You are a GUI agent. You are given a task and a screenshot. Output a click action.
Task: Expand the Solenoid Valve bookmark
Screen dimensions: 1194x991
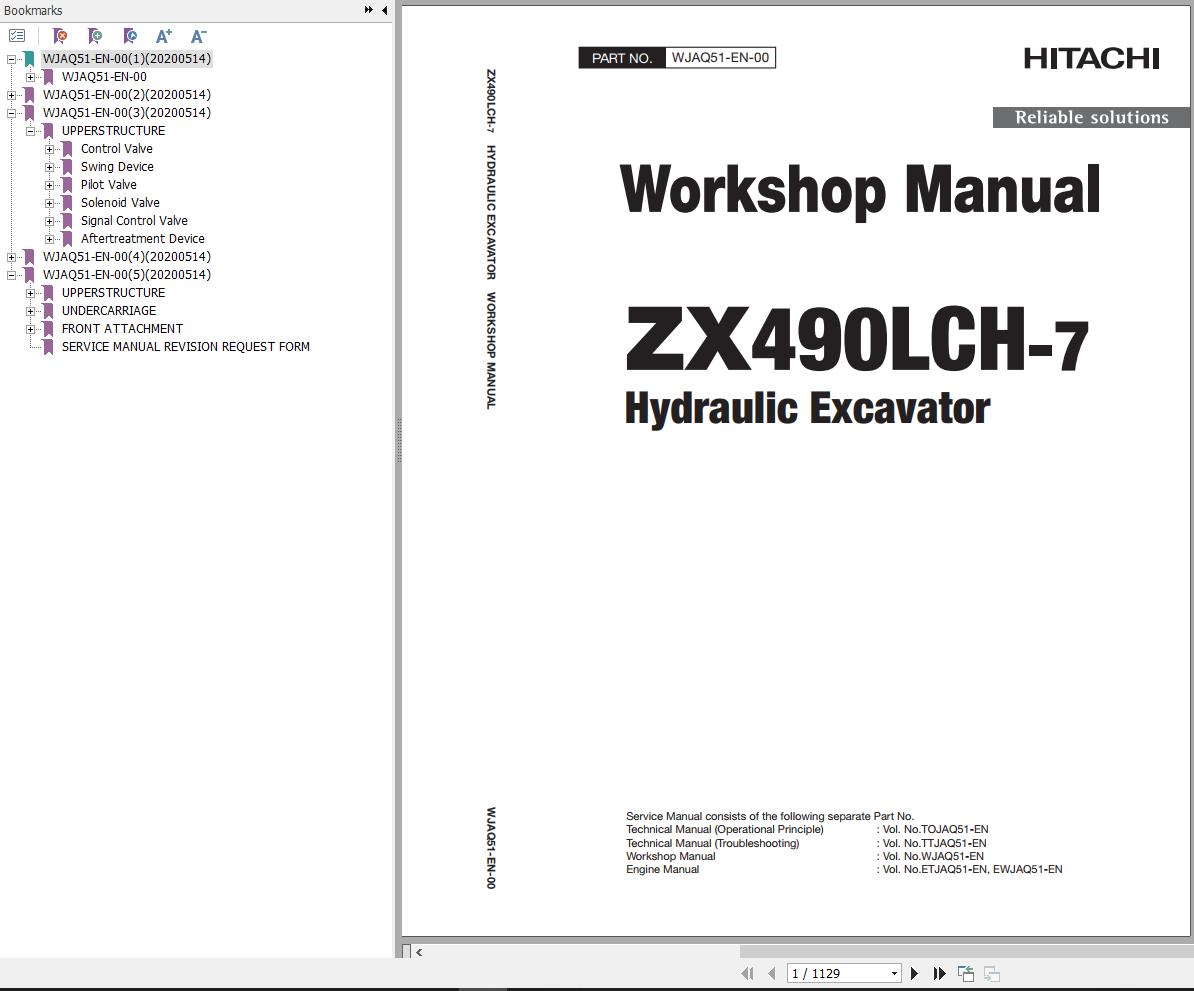click(49, 203)
